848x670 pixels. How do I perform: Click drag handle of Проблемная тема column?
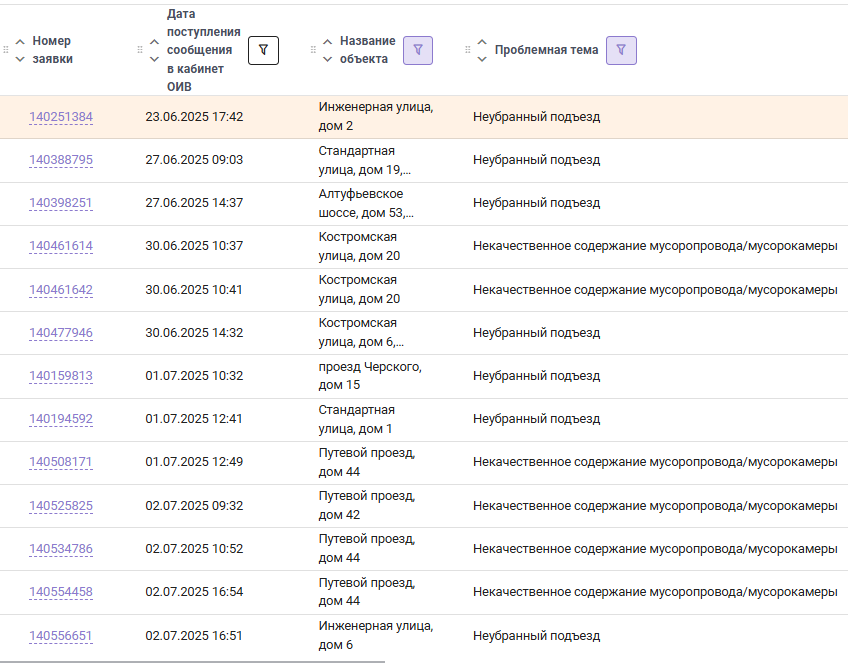click(x=468, y=50)
